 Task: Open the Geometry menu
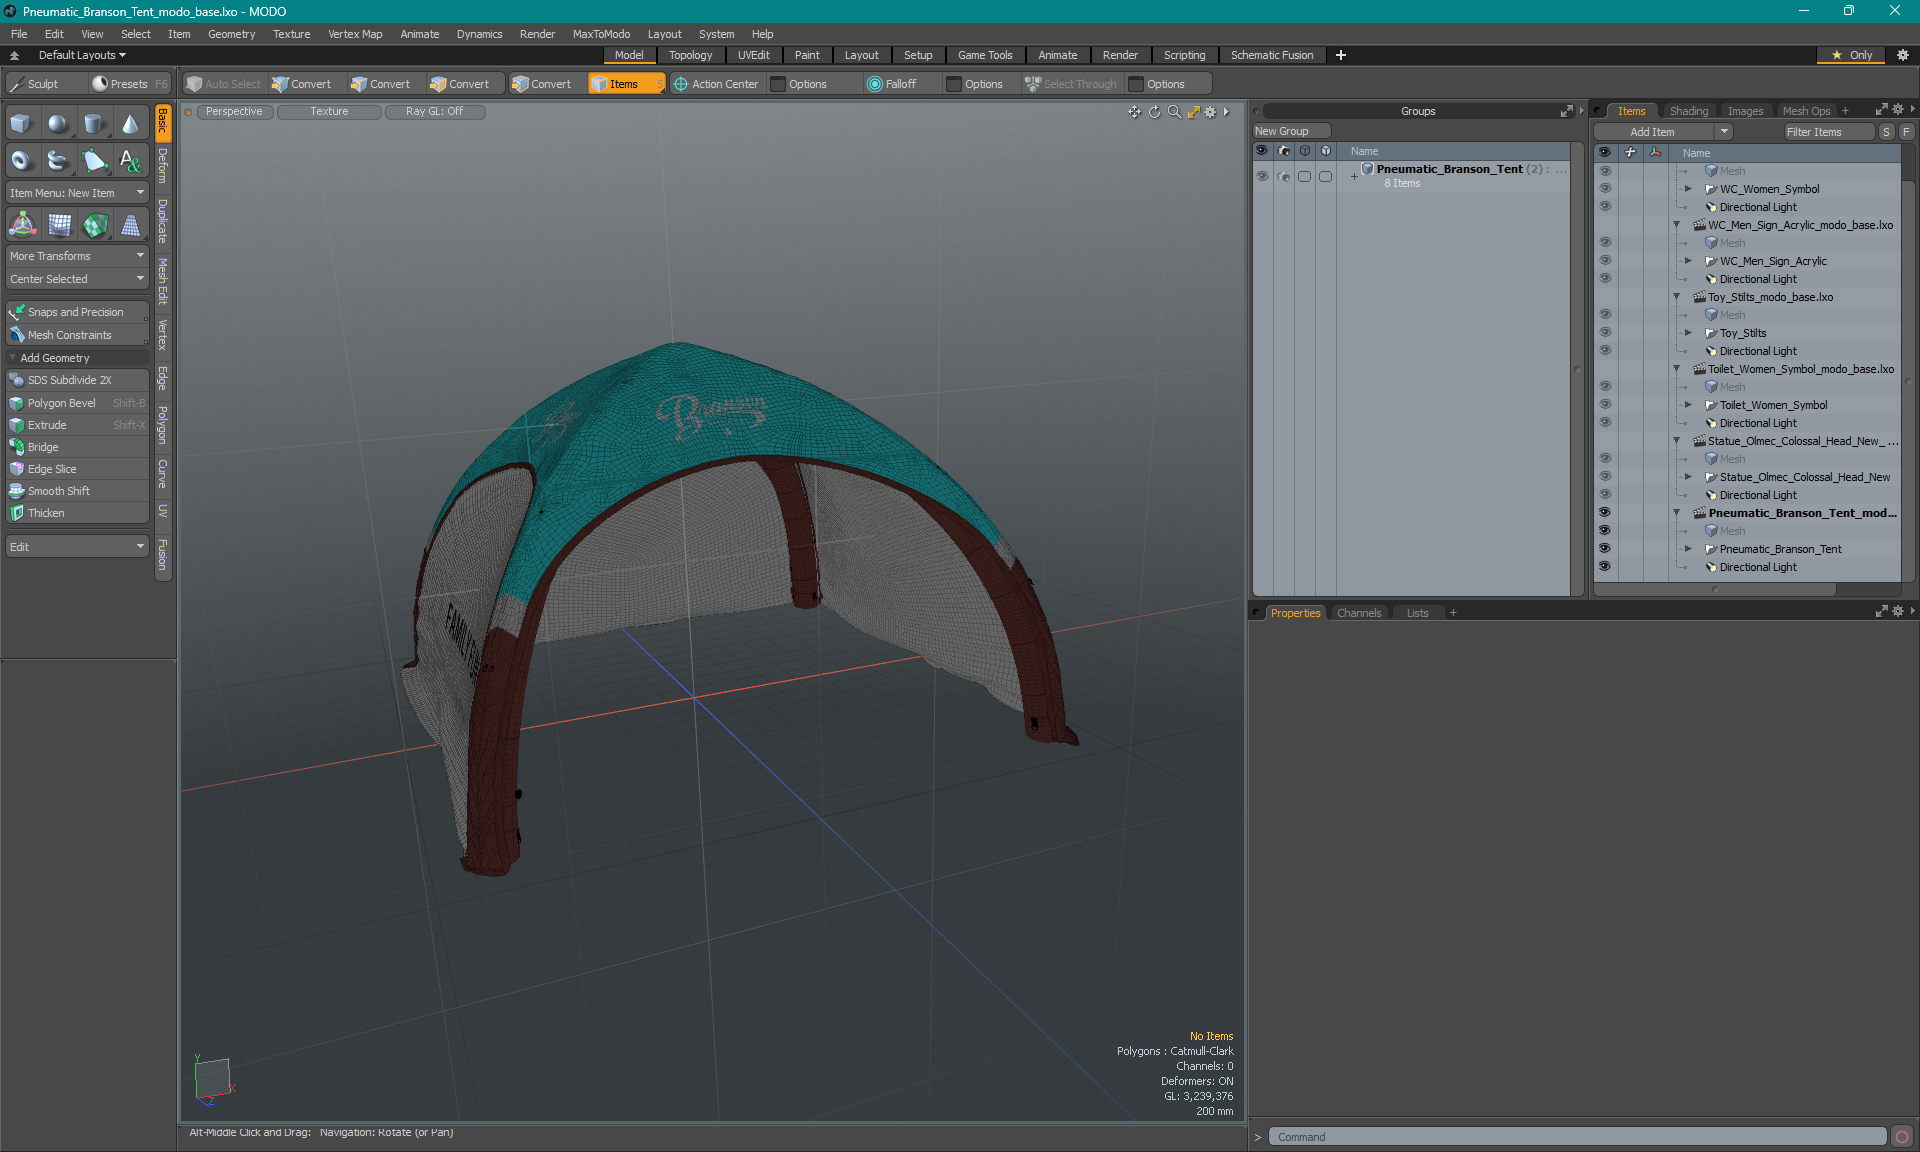[x=231, y=34]
